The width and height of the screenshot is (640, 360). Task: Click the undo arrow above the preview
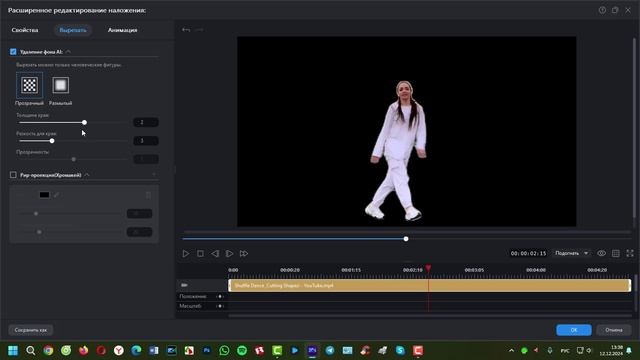[x=186, y=30]
